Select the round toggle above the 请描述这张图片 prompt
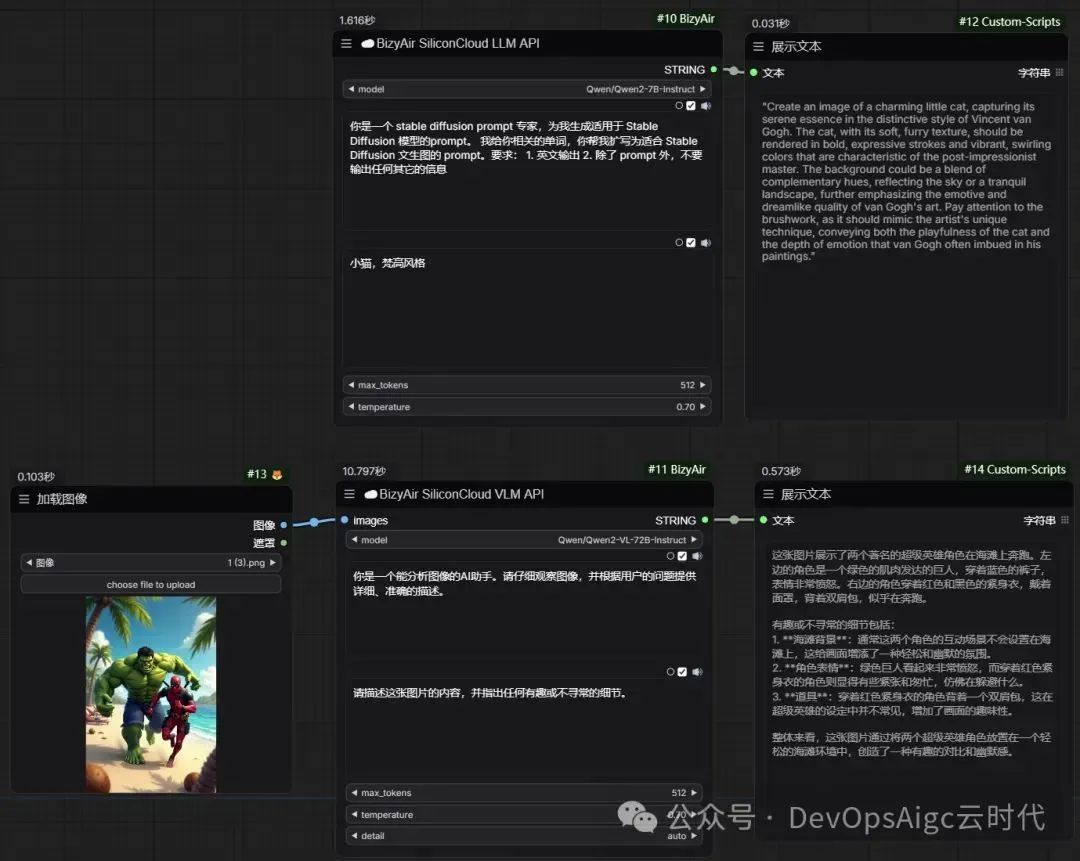This screenshot has width=1080, height=861. [x=670, y=672]
